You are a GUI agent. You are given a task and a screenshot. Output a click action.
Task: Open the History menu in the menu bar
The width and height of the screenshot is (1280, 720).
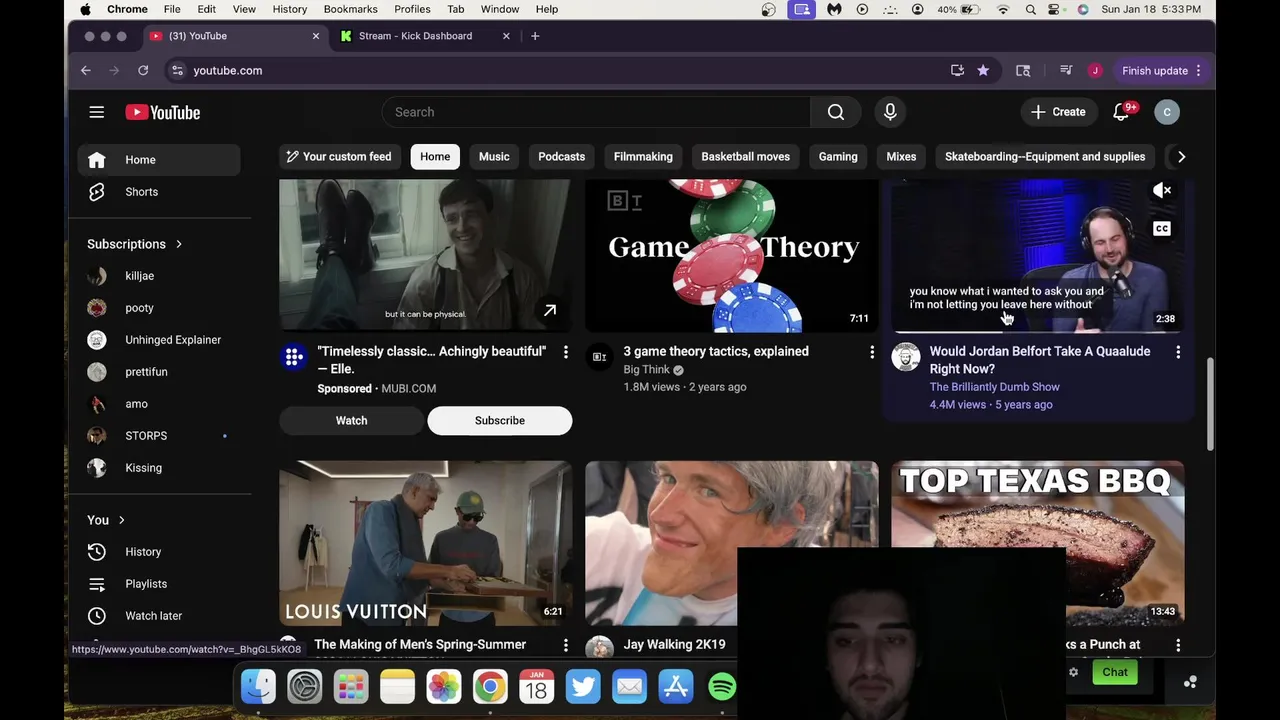coord(290,9)
